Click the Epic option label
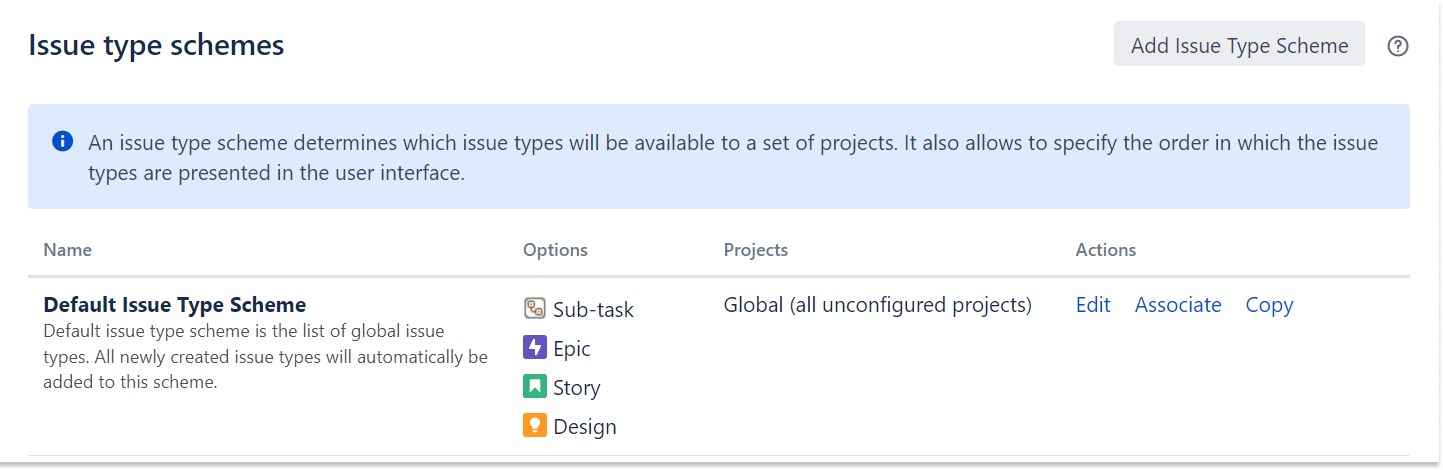 [x=572, y=349]
